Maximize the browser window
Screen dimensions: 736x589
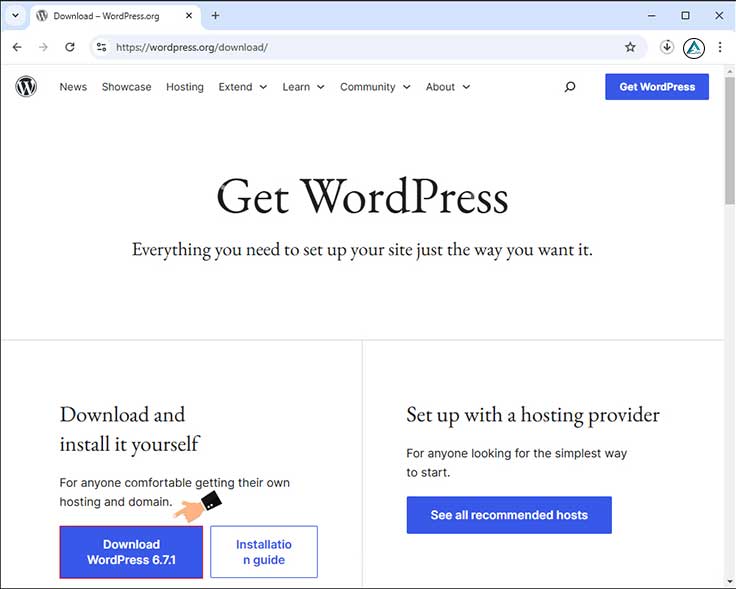685,15
